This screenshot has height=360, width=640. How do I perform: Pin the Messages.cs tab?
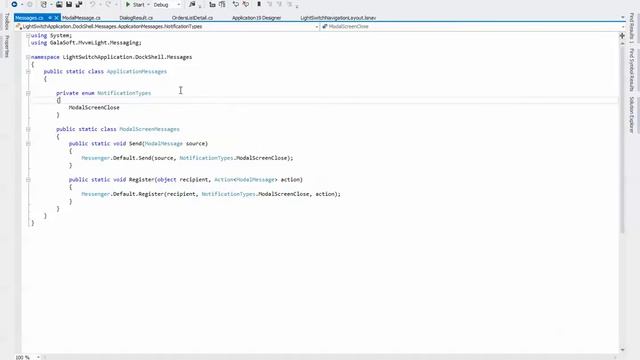pyautogui.click(x=50, y=18)
